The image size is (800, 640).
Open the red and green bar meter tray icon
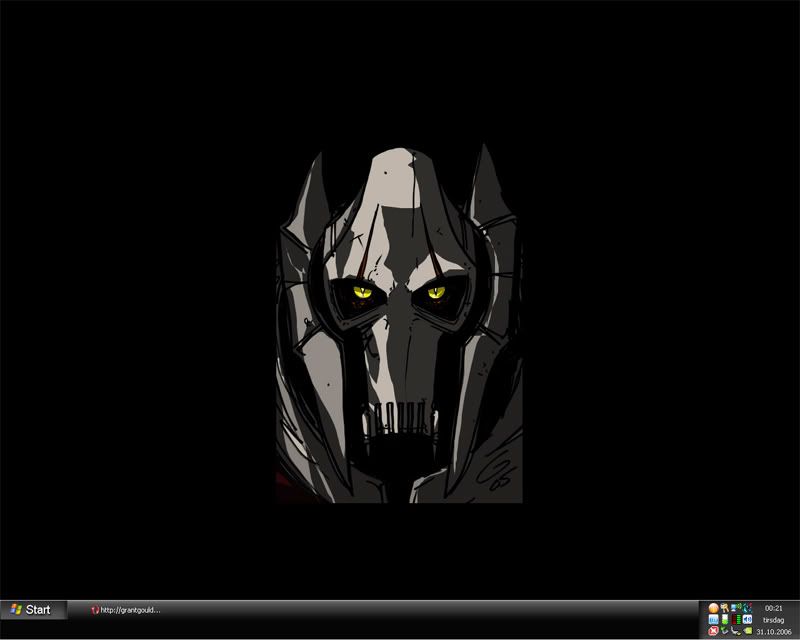(x=736, y=620)
